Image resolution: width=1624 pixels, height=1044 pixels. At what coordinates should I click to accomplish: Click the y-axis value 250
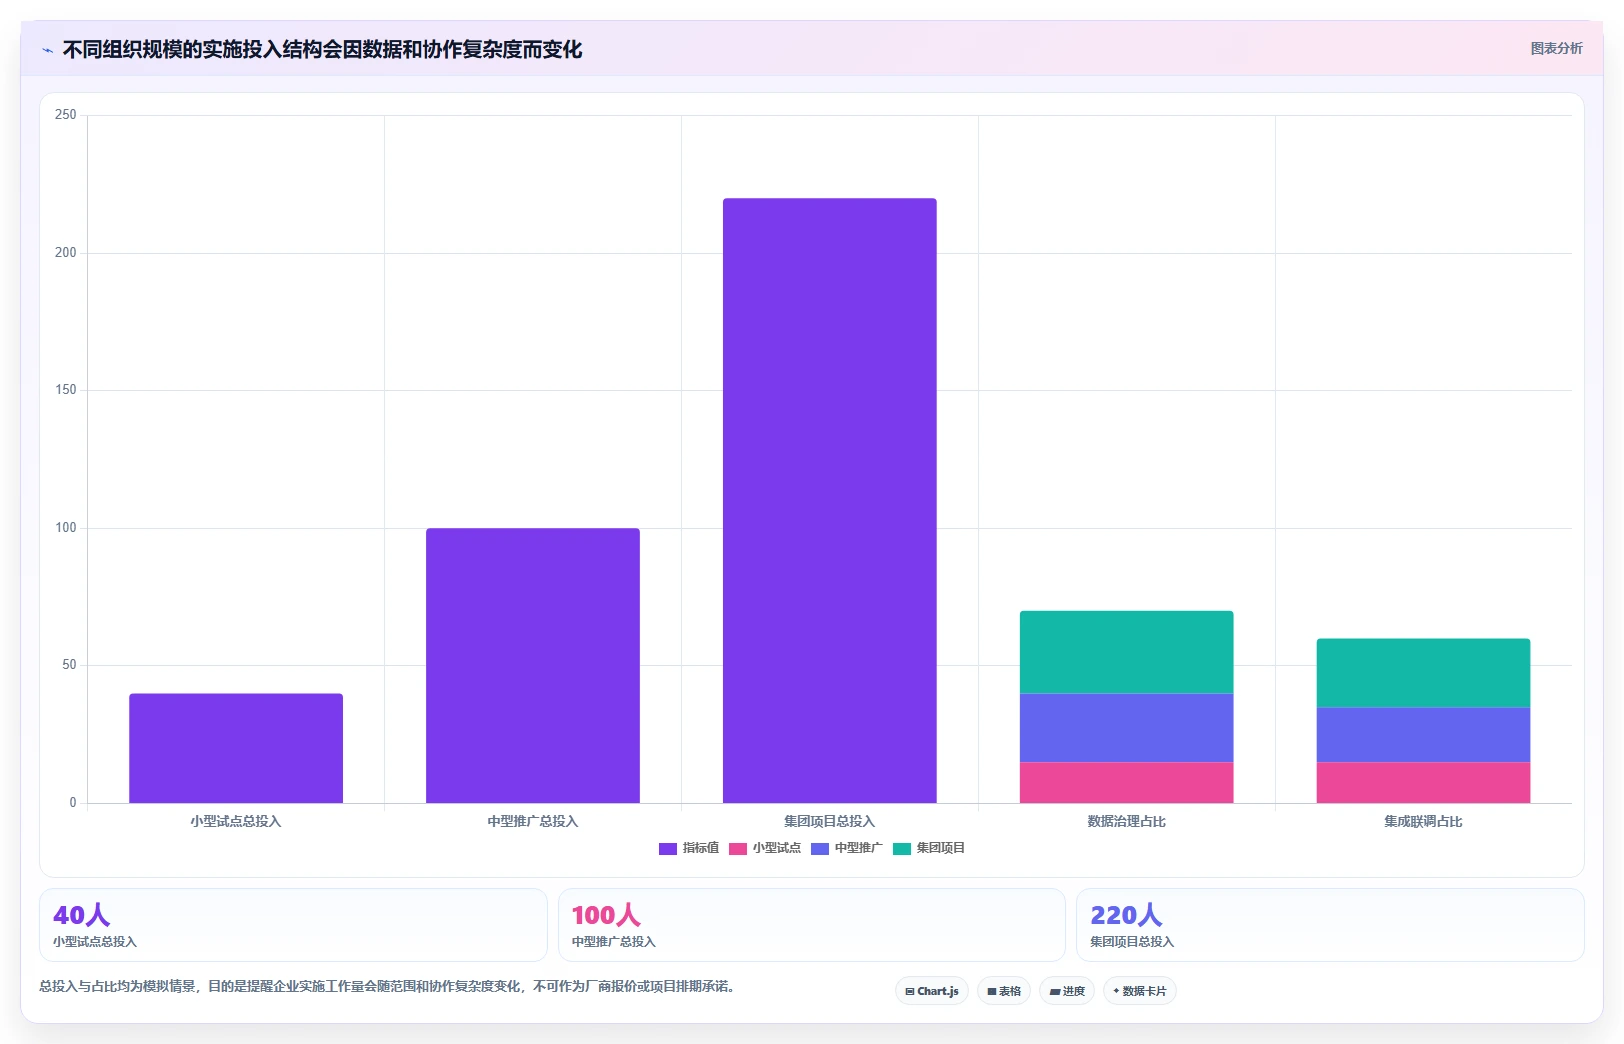[66, 115]
